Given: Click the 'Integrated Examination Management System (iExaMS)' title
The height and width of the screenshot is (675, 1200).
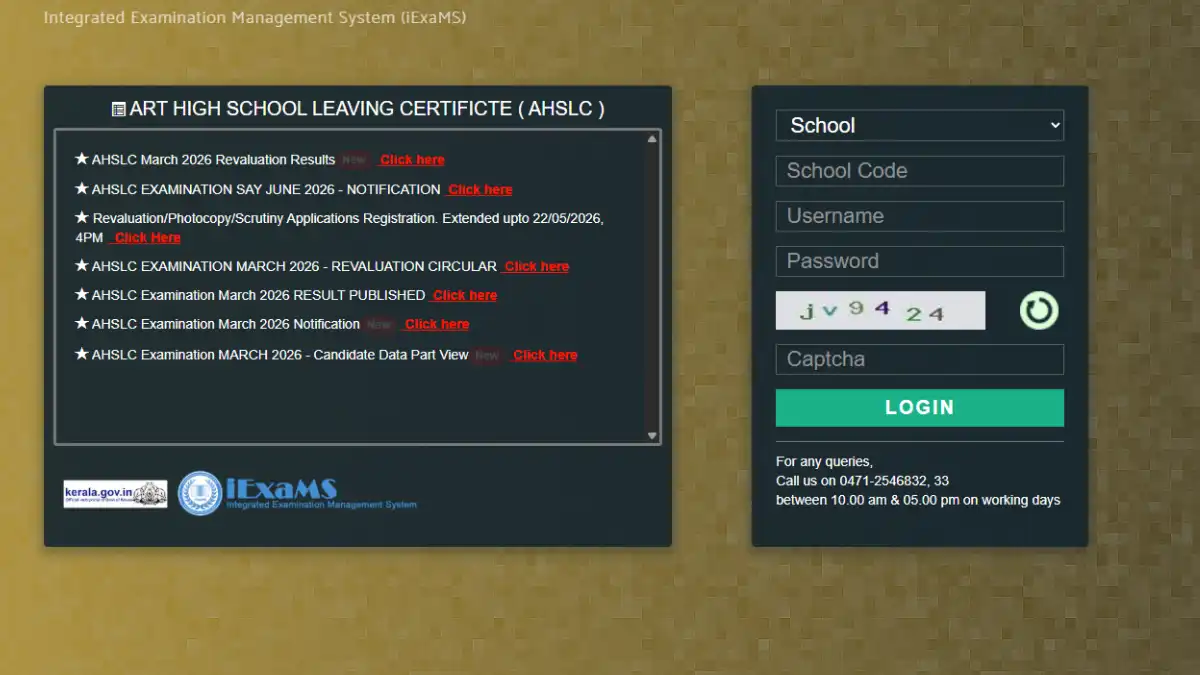Looking at the screenshot, I should [x=255, y=18].
